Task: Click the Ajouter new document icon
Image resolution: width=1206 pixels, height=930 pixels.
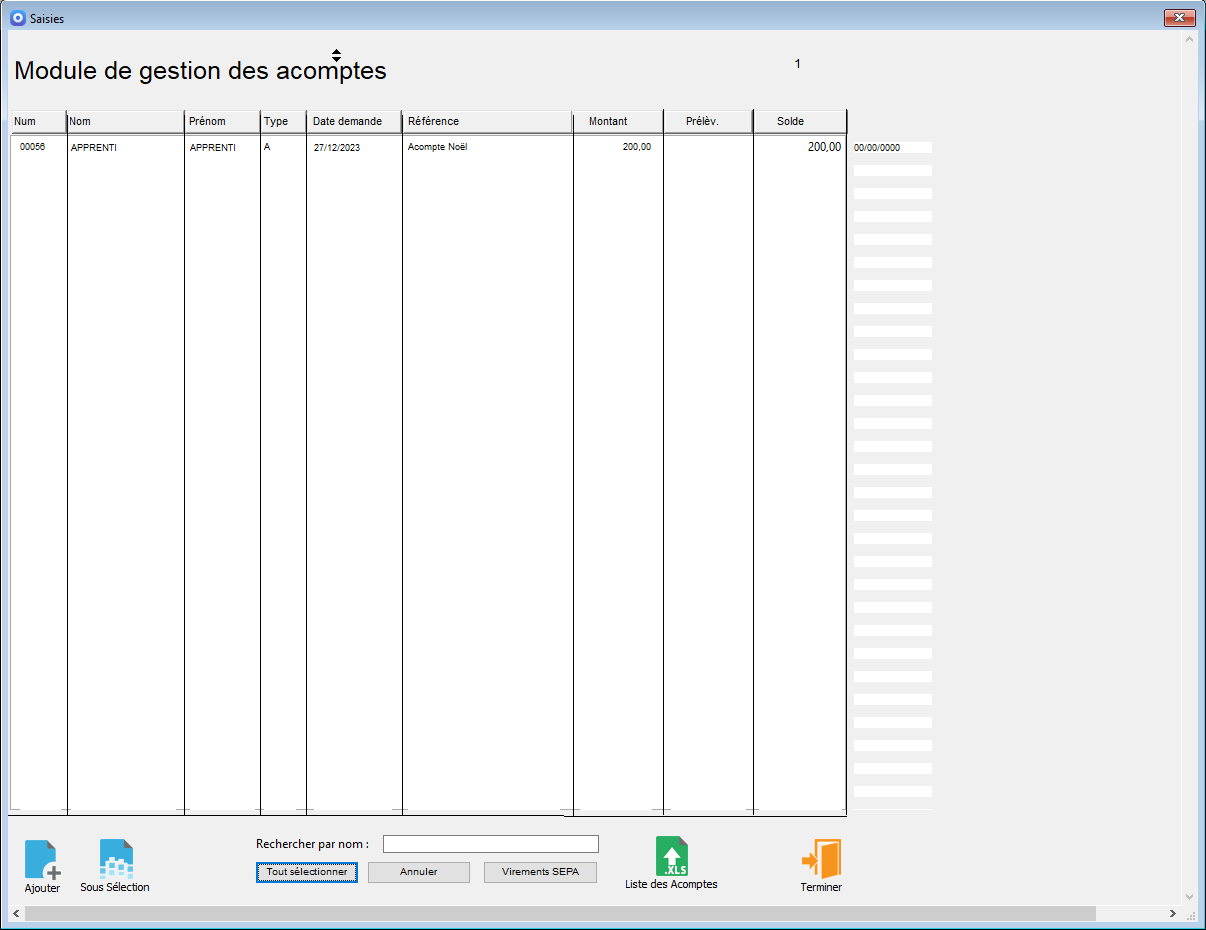Action: point(41,860)
